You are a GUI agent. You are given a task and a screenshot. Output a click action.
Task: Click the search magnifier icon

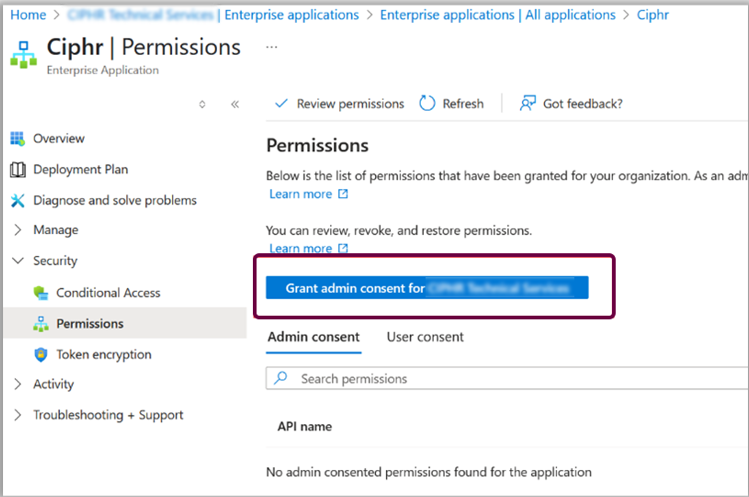coord(280,378)
